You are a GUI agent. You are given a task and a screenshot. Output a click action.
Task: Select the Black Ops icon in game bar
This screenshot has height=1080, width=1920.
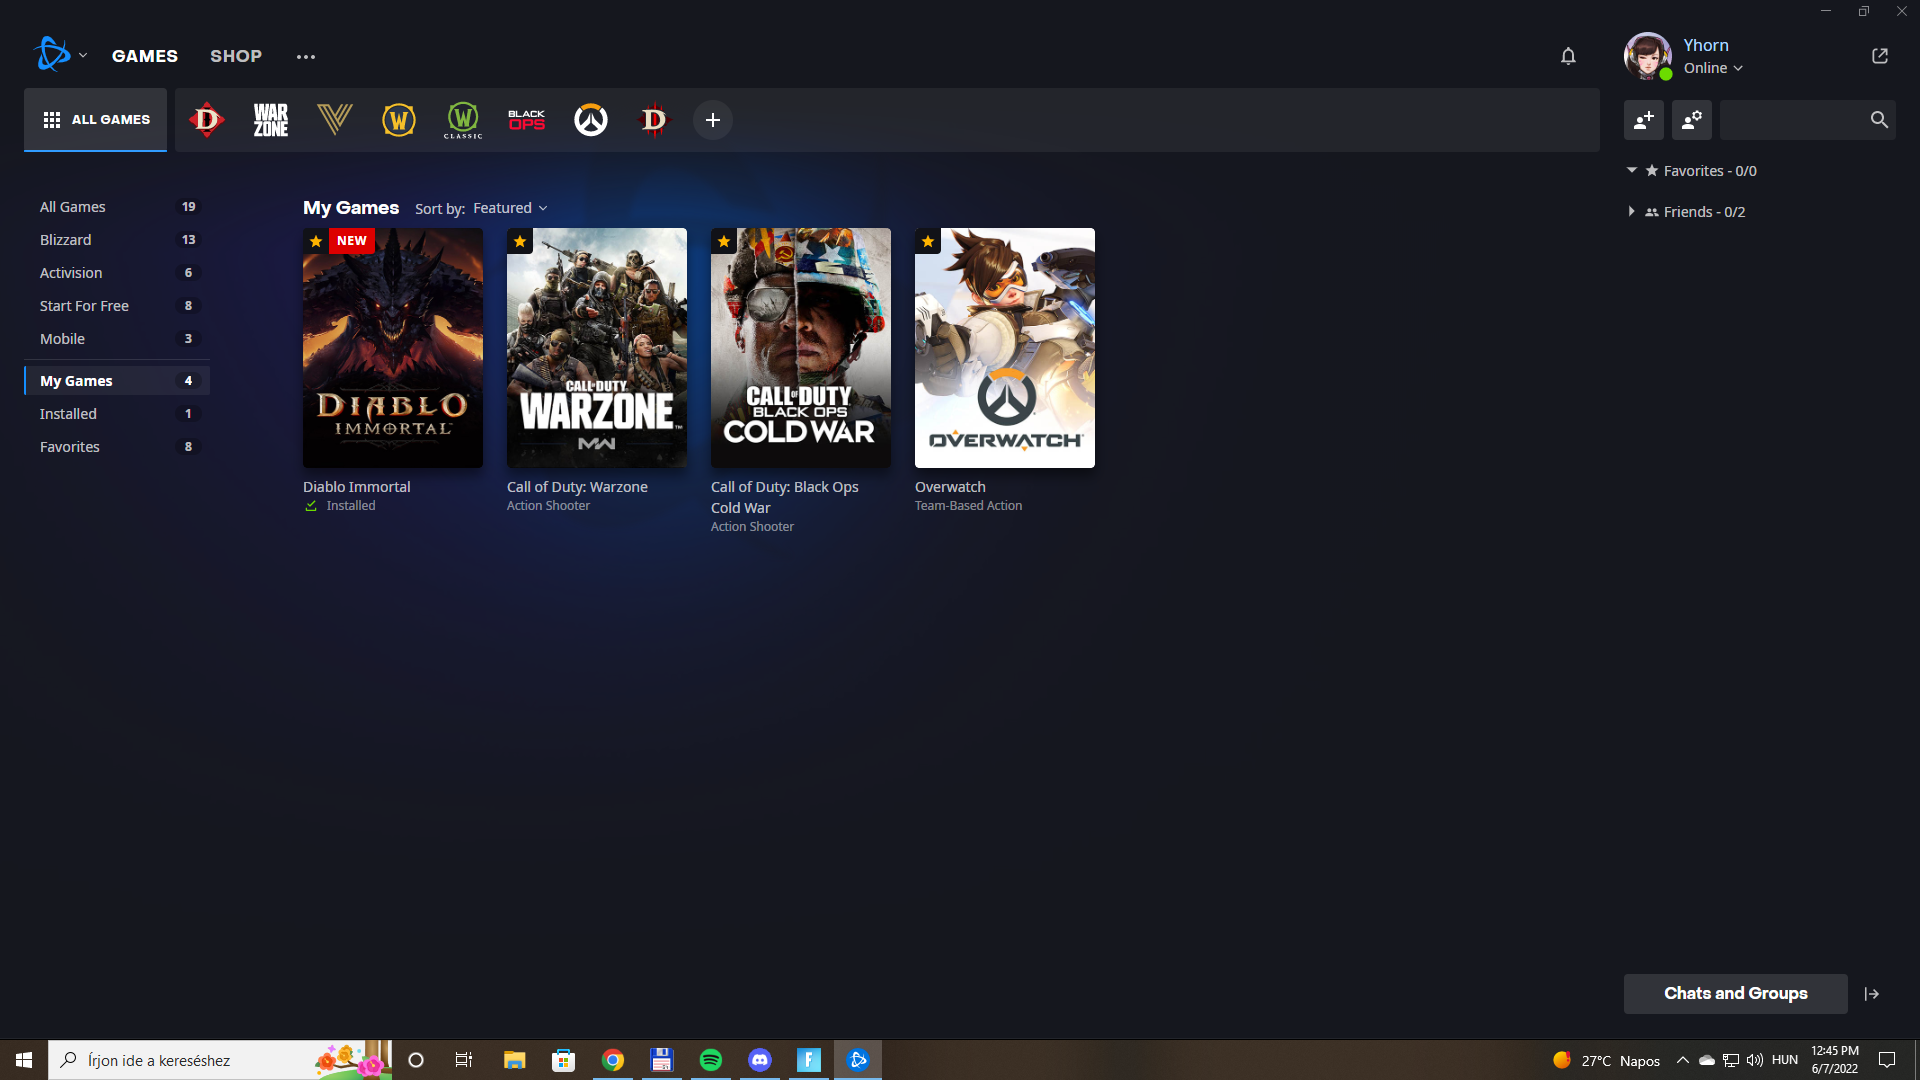(527, 120)
